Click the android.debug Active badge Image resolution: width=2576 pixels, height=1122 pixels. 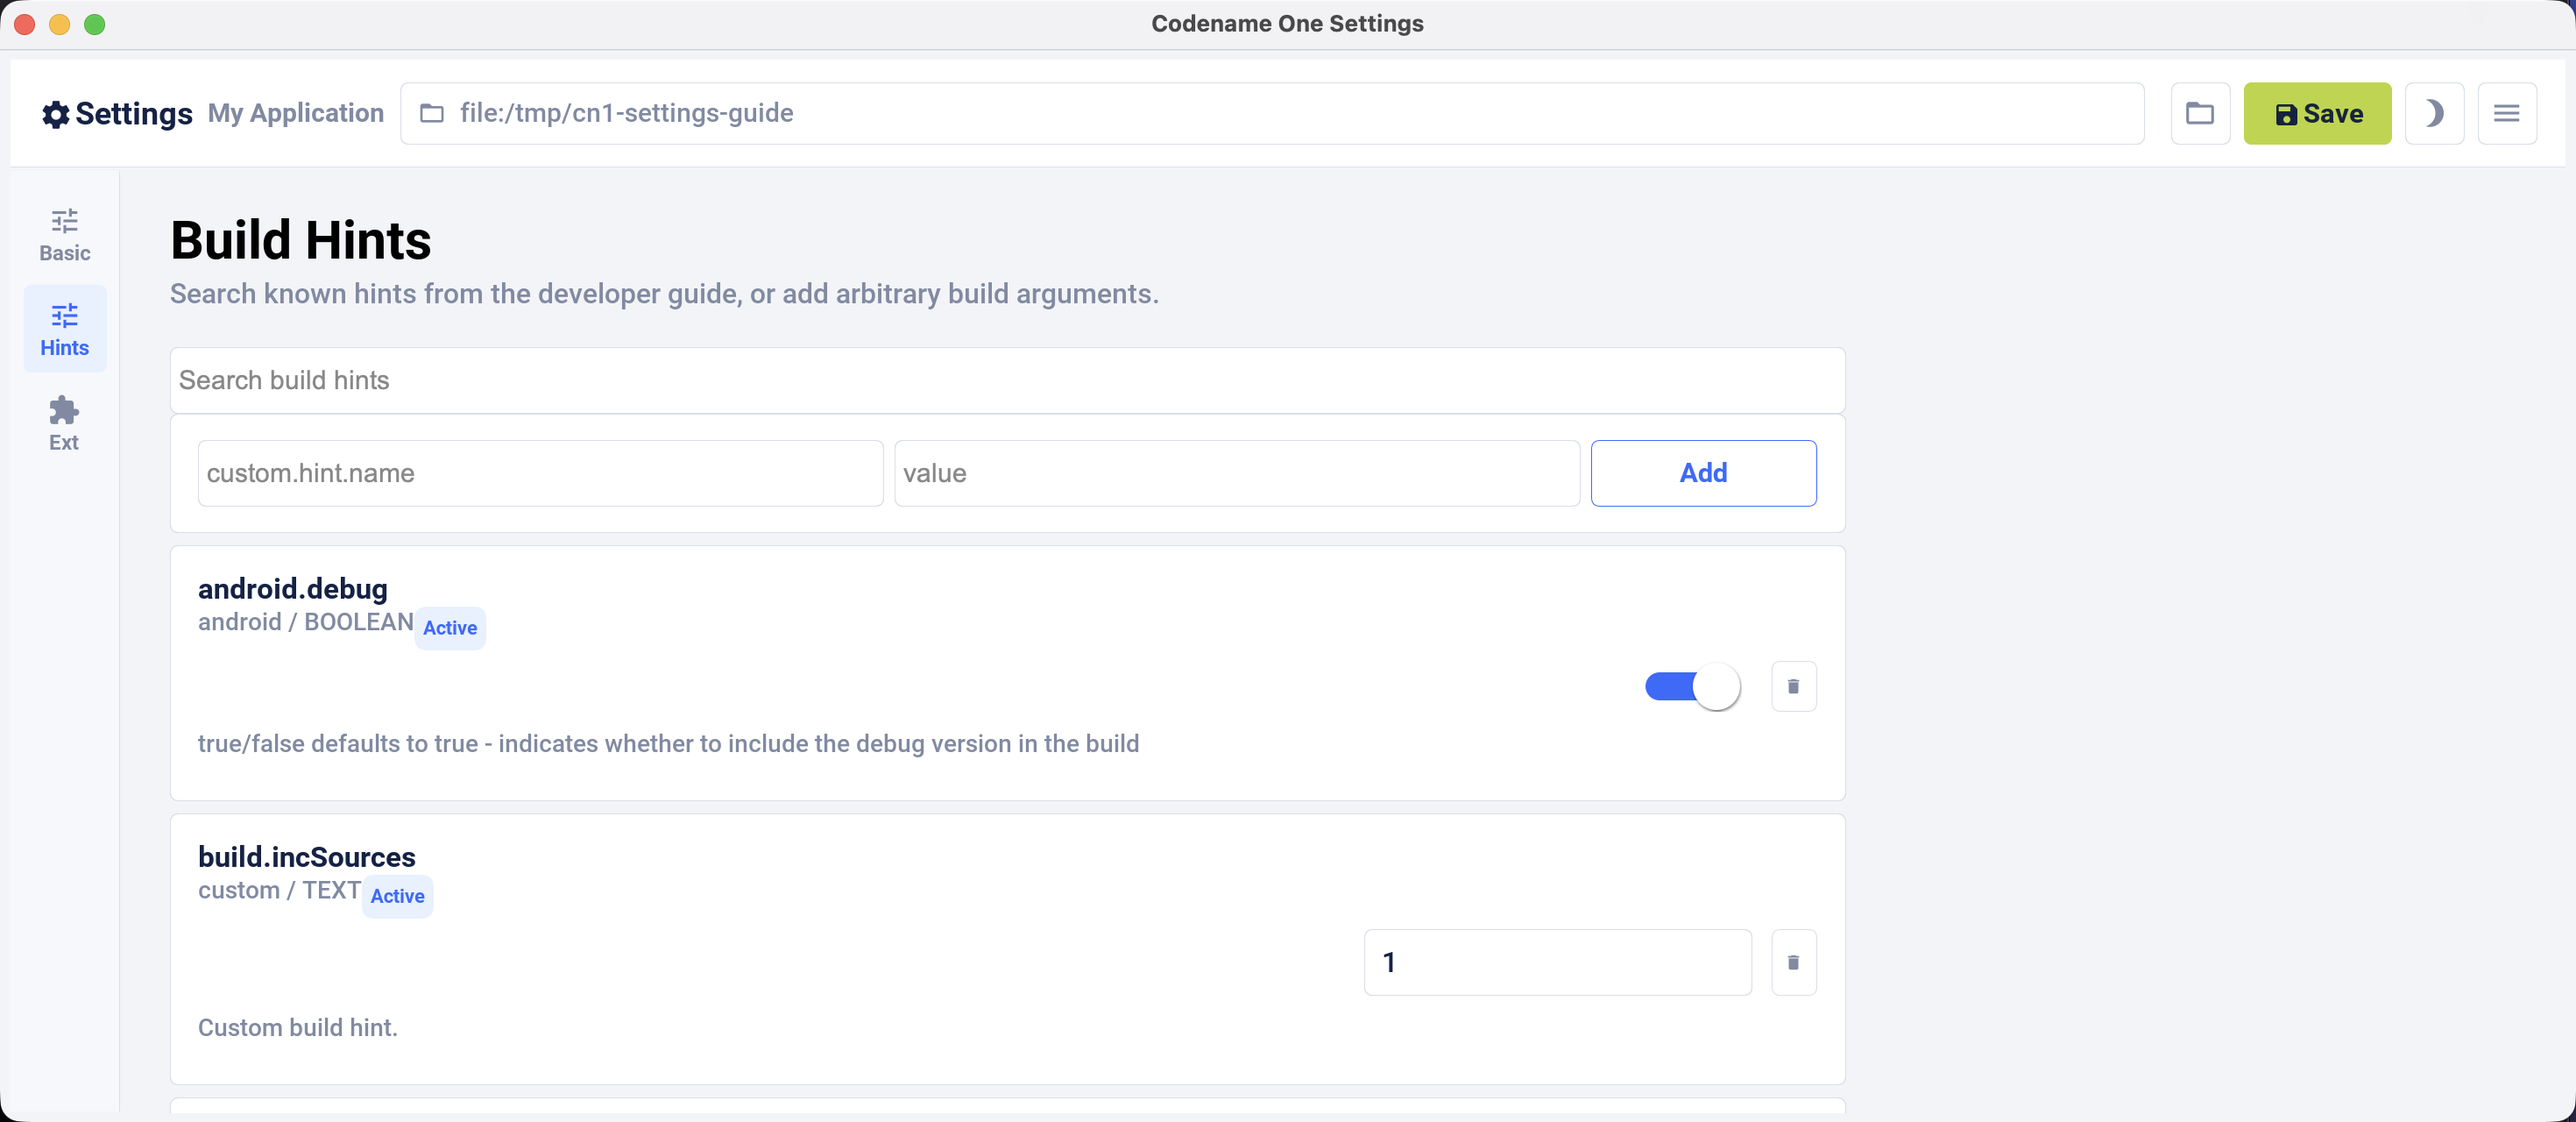[450, 628]
